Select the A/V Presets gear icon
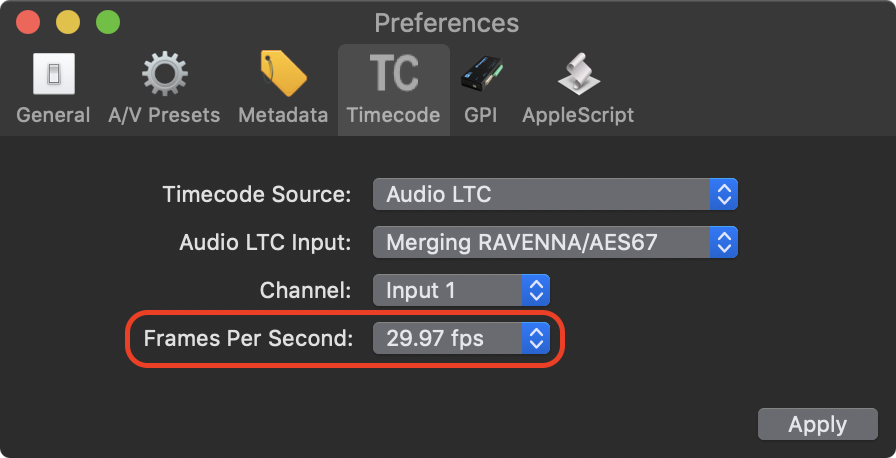The height and width of the screenshot is (458, 896). point(165,74)
